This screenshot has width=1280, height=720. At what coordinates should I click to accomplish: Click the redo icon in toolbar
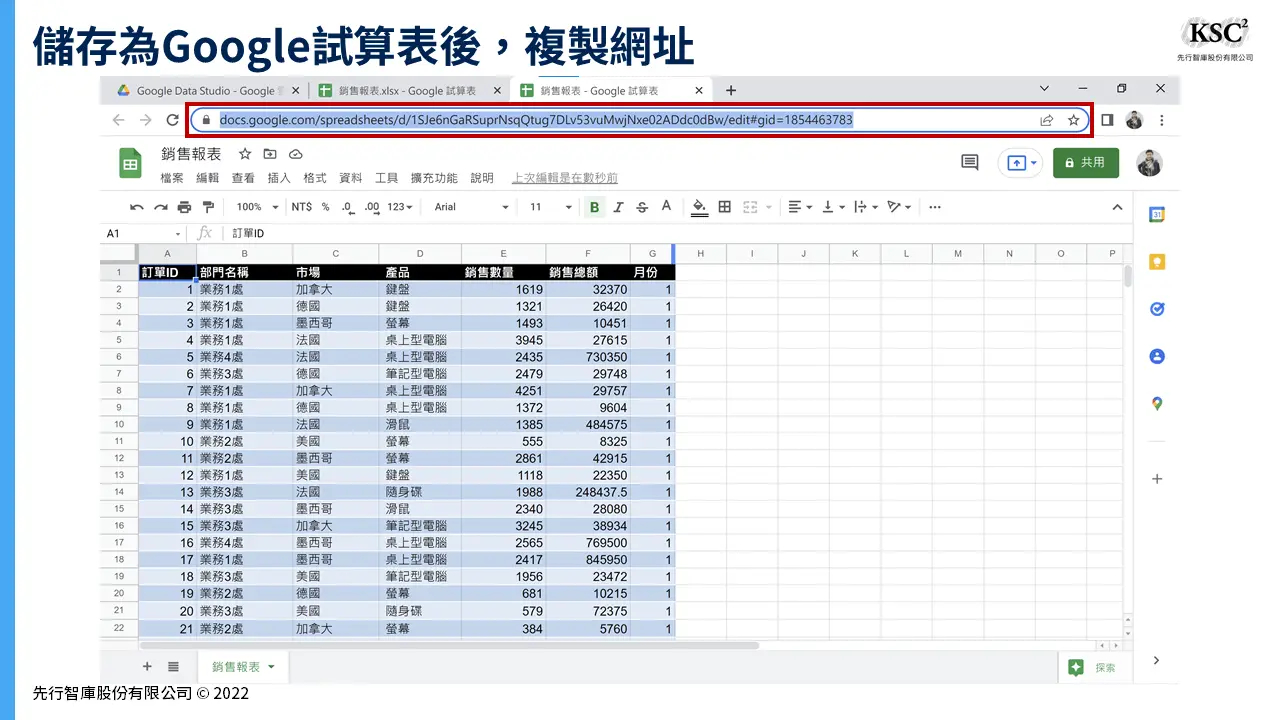(x=160, y=207)
